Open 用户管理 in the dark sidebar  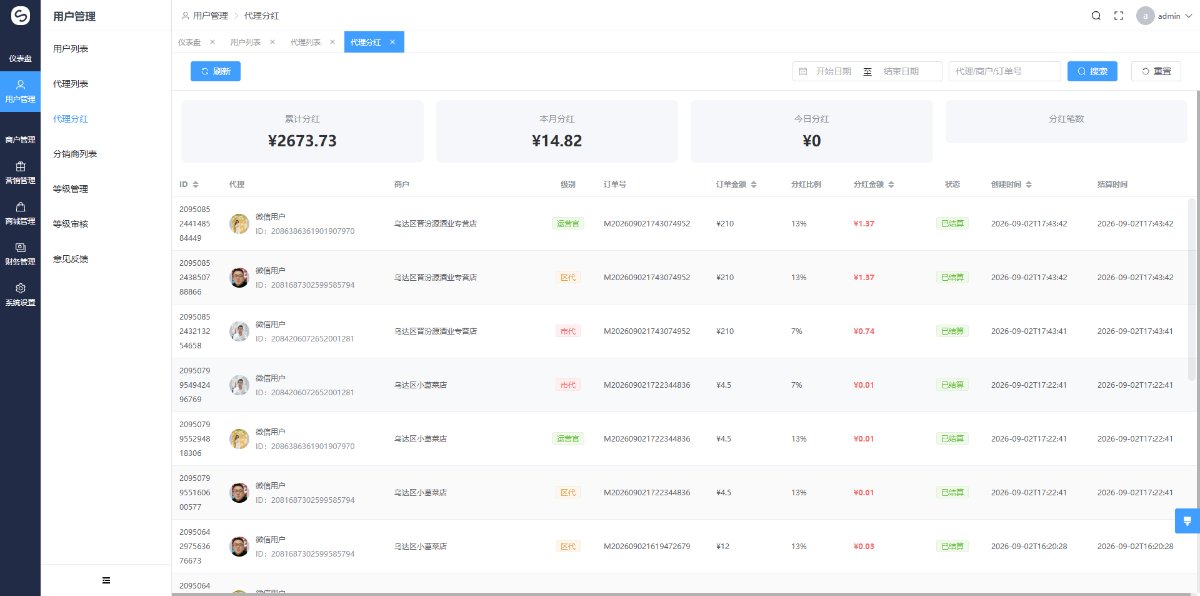pyautogui.click(x=20, y=91)
